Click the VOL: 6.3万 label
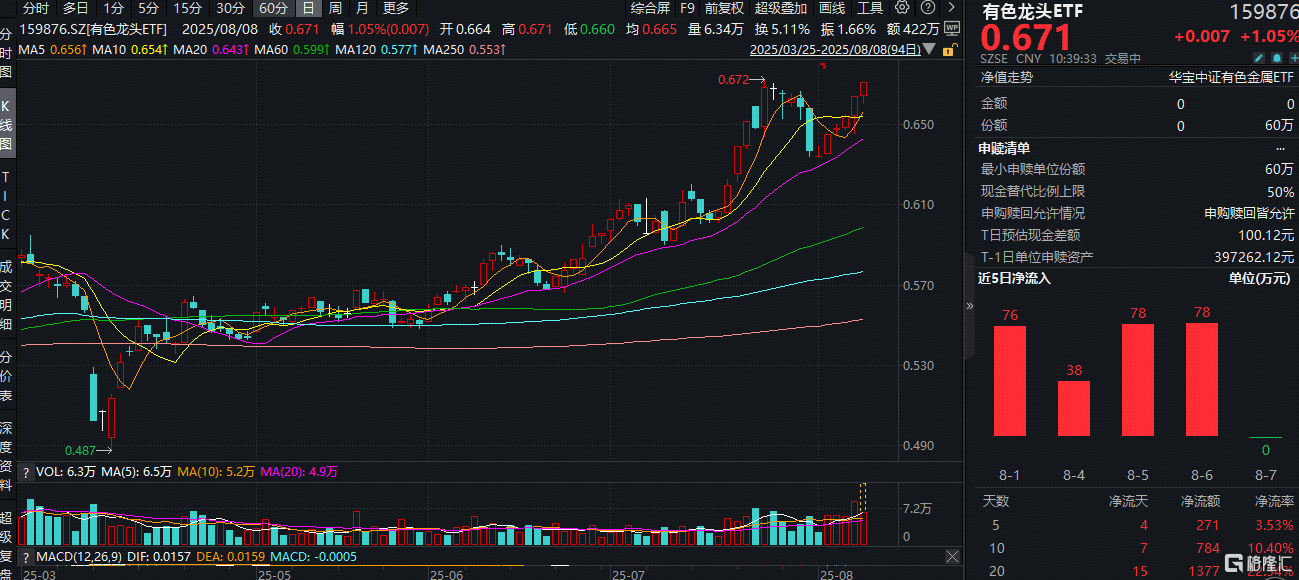The image size is (1299, 580). (66, 472)
